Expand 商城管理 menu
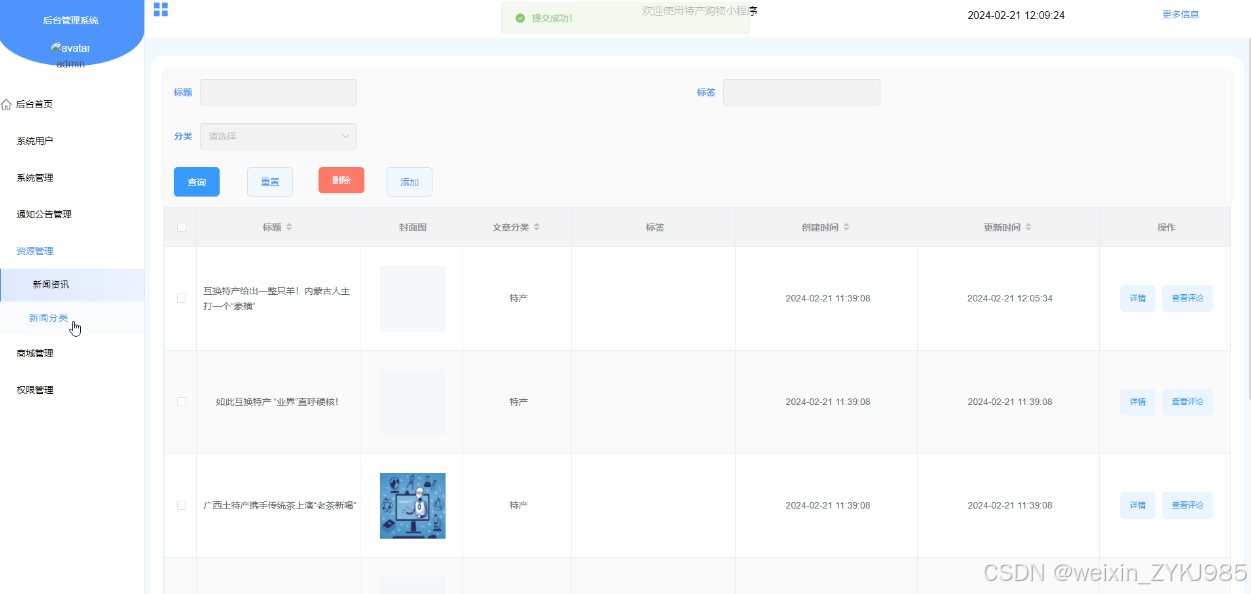 click(x=72, y=353)
